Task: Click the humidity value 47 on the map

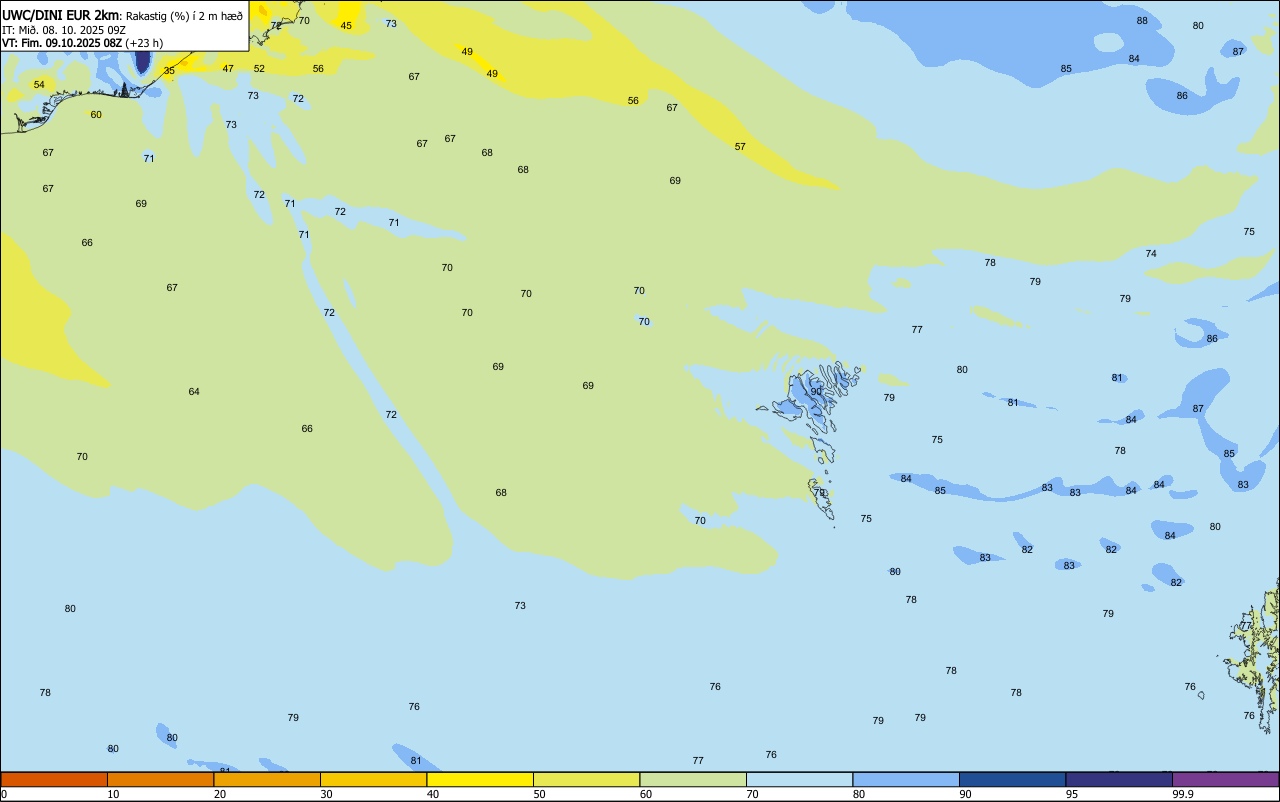Action: [x=228, y=69]
